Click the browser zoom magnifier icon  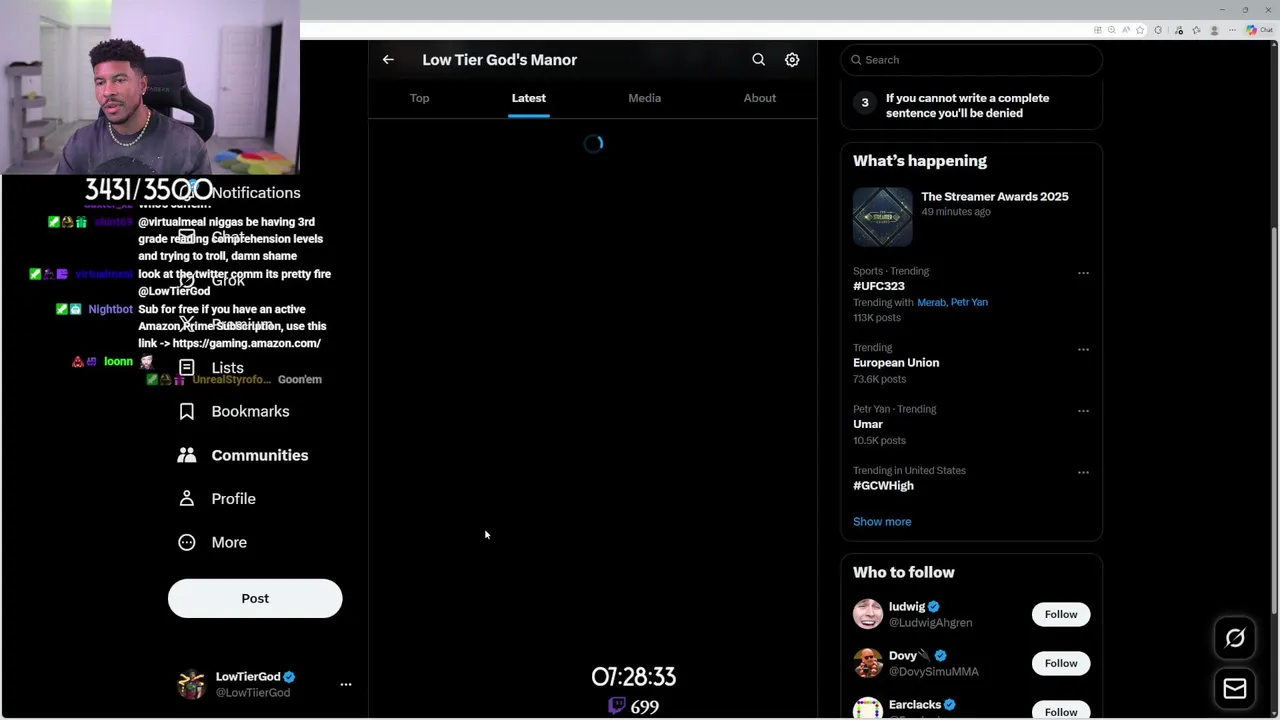point(1112,30)
